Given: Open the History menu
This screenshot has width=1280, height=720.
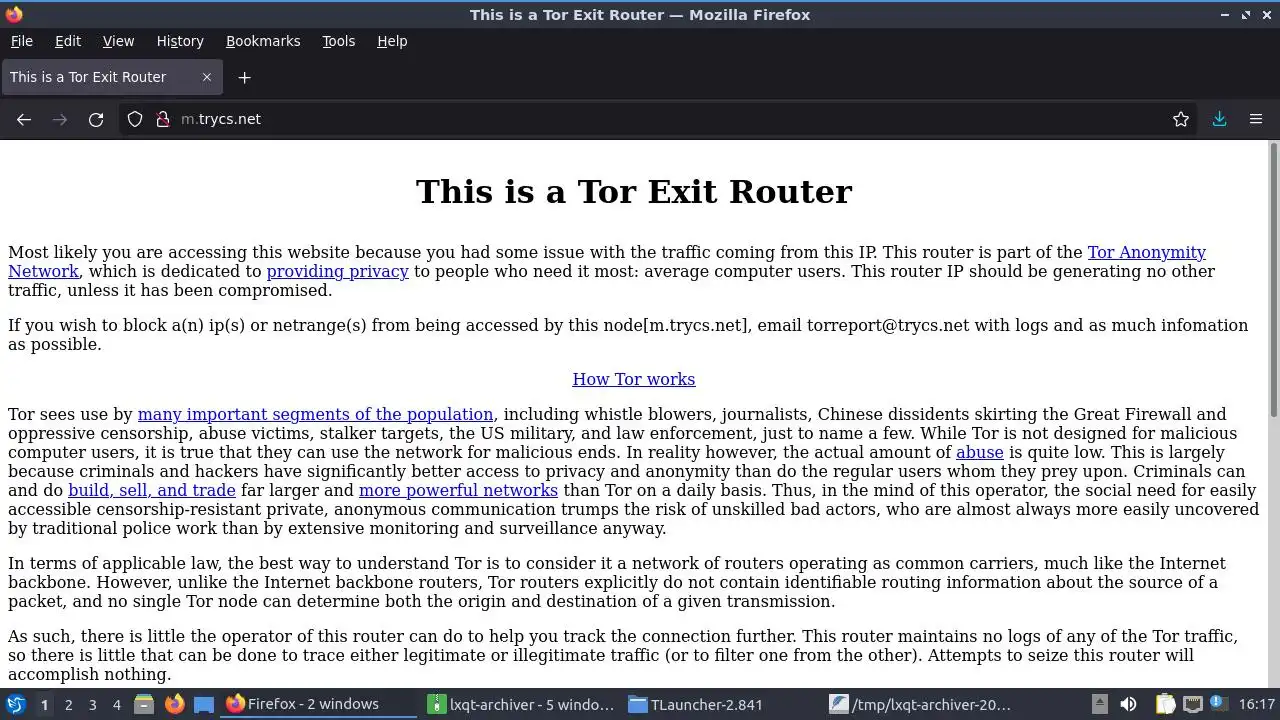Looking at the screenshot, I should click(180, 41).
